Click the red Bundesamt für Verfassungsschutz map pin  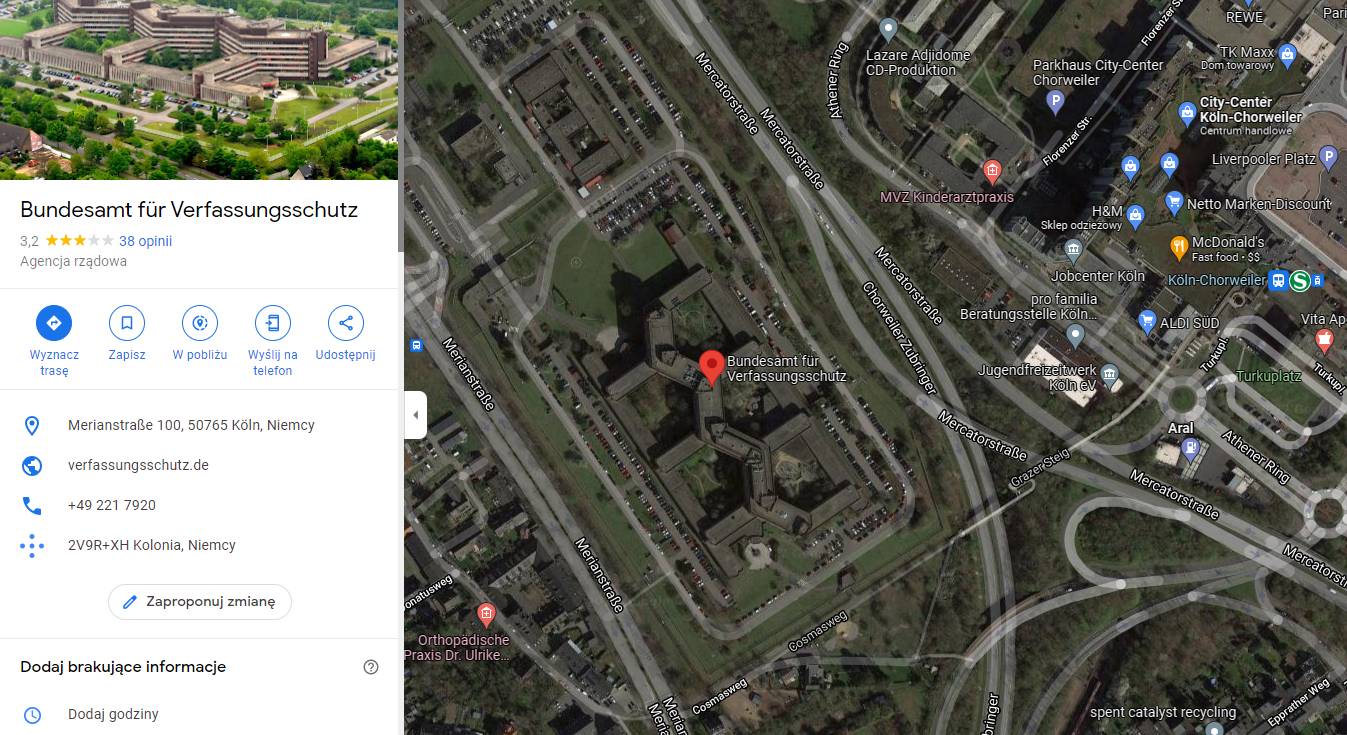711,368
